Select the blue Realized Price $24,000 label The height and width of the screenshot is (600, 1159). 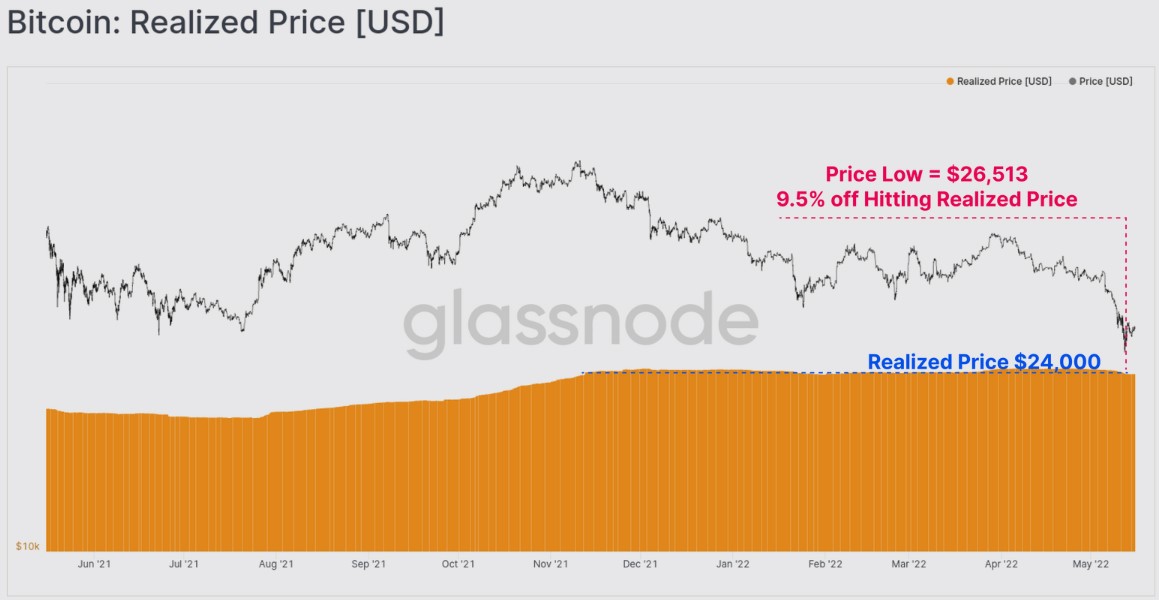(x=983, y=362)
